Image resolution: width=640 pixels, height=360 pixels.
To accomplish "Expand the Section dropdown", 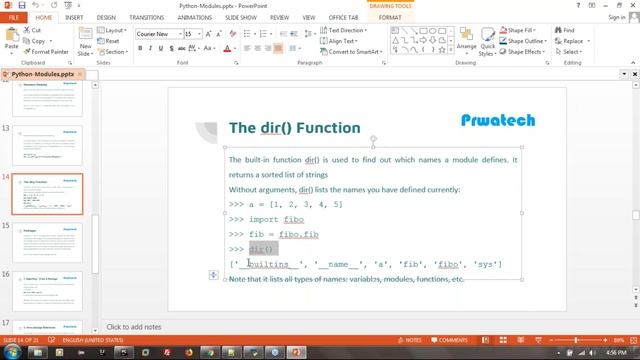I will point(113,52).
